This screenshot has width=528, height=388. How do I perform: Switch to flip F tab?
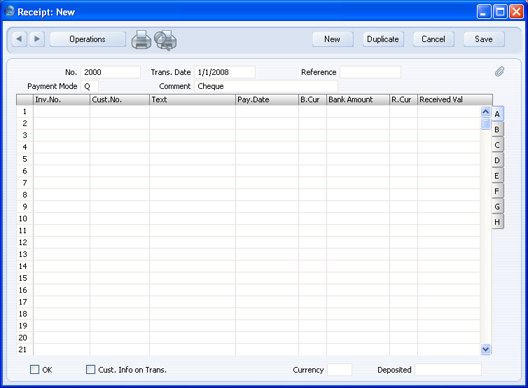(497, 191)
